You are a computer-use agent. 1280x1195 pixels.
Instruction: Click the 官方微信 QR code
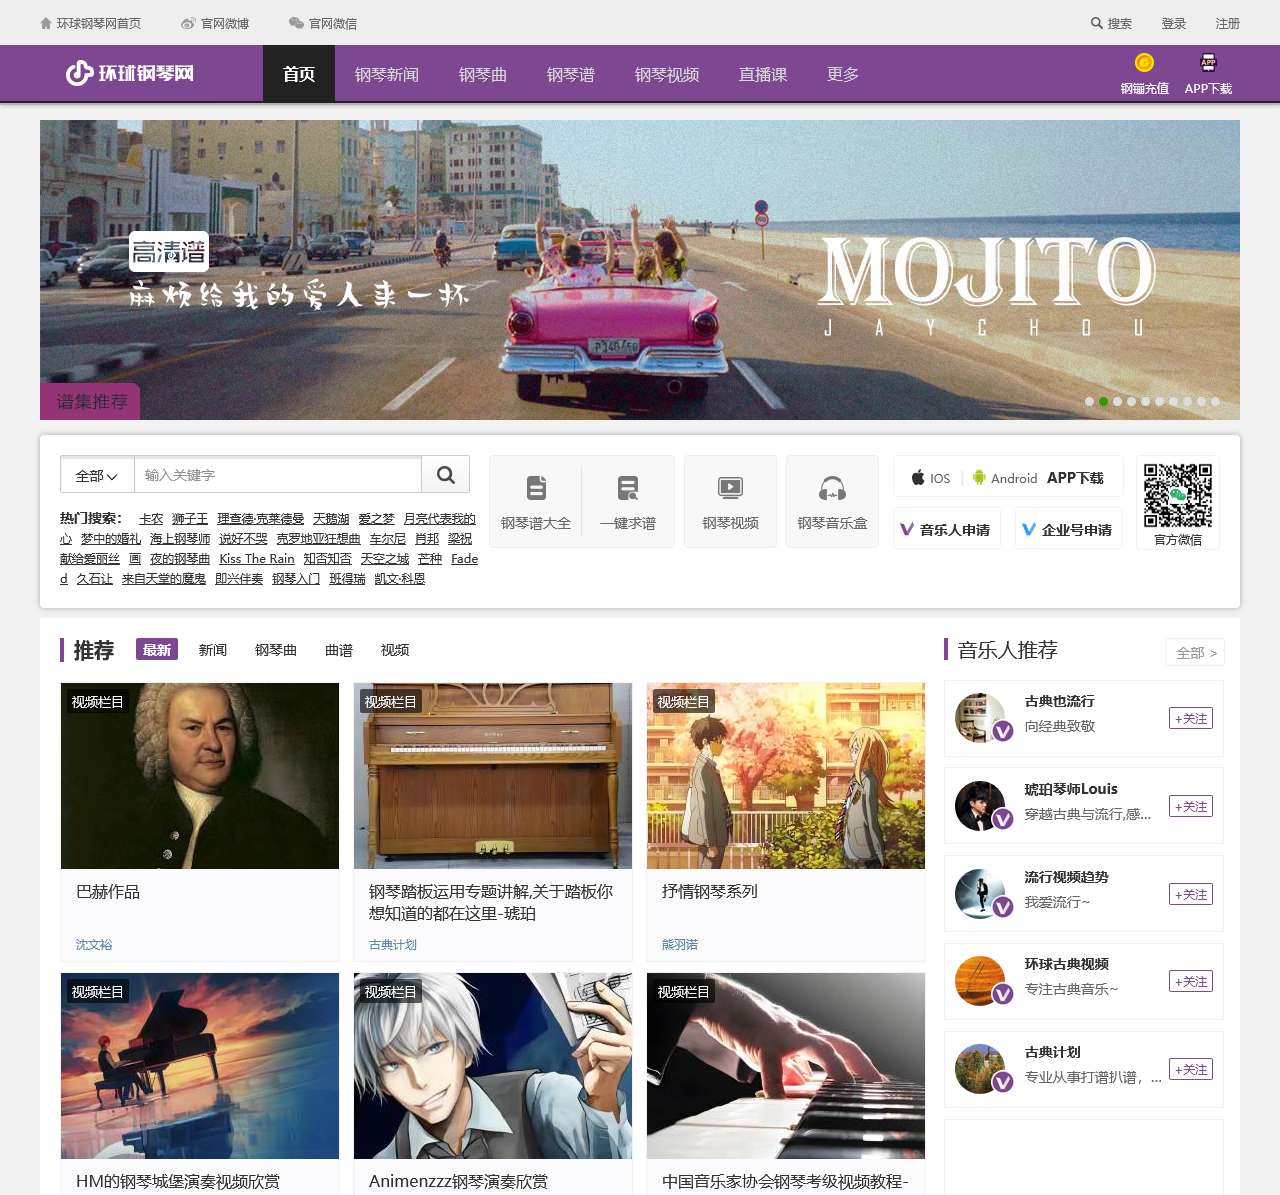pyautogui.click(x=1178, y=495)
